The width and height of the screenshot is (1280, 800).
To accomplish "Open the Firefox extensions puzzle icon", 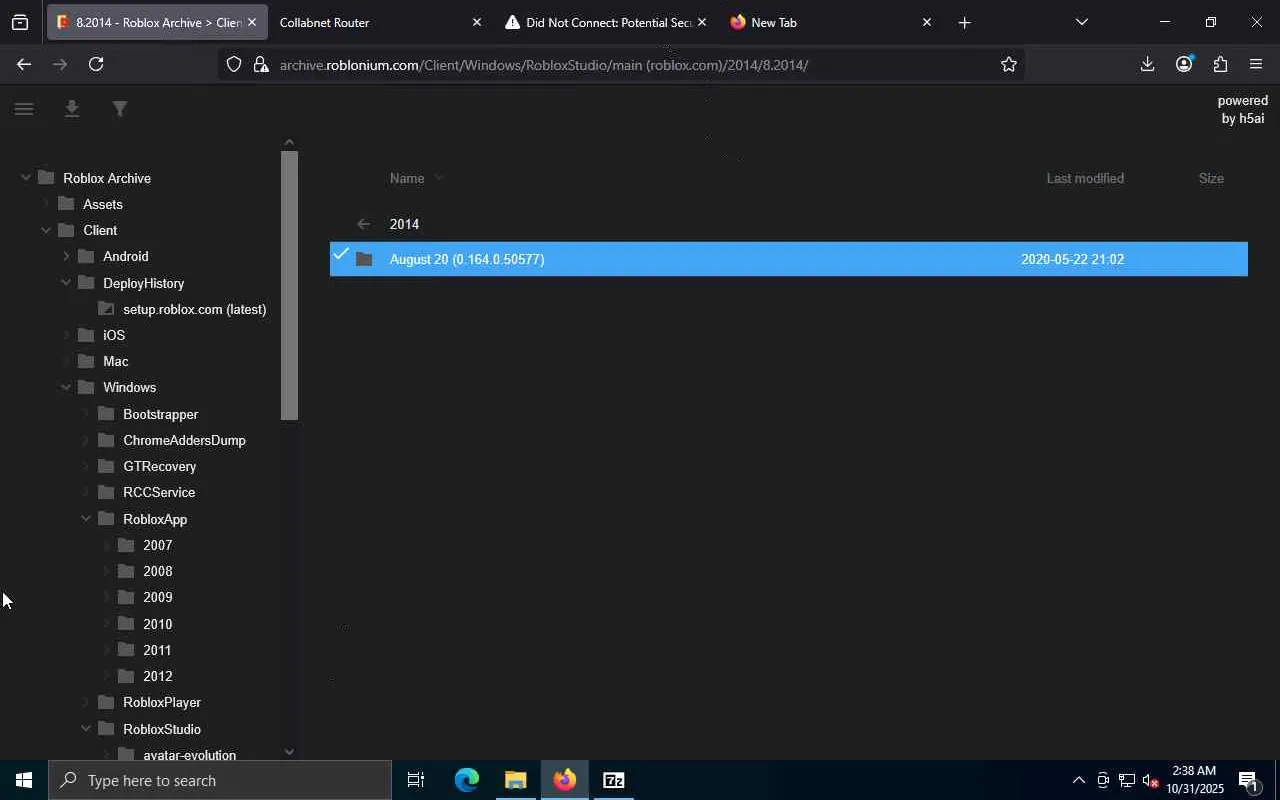I will [x=1220, y=64].
